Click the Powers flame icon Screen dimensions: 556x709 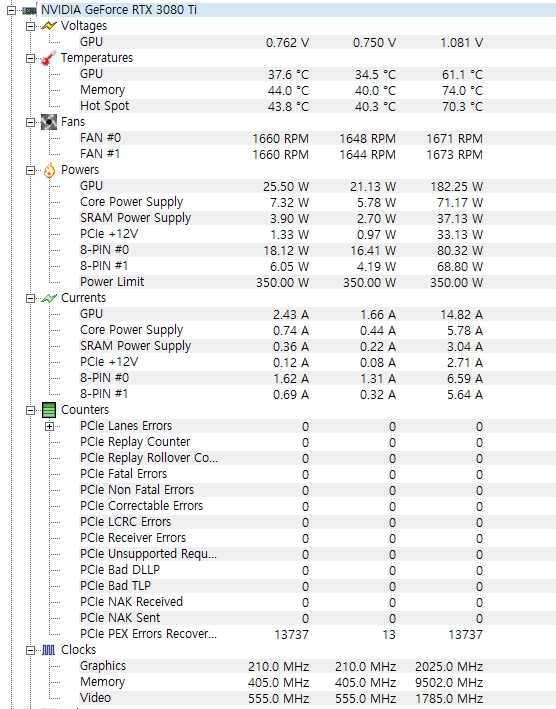pyautogui.click(x=49, y=170)
